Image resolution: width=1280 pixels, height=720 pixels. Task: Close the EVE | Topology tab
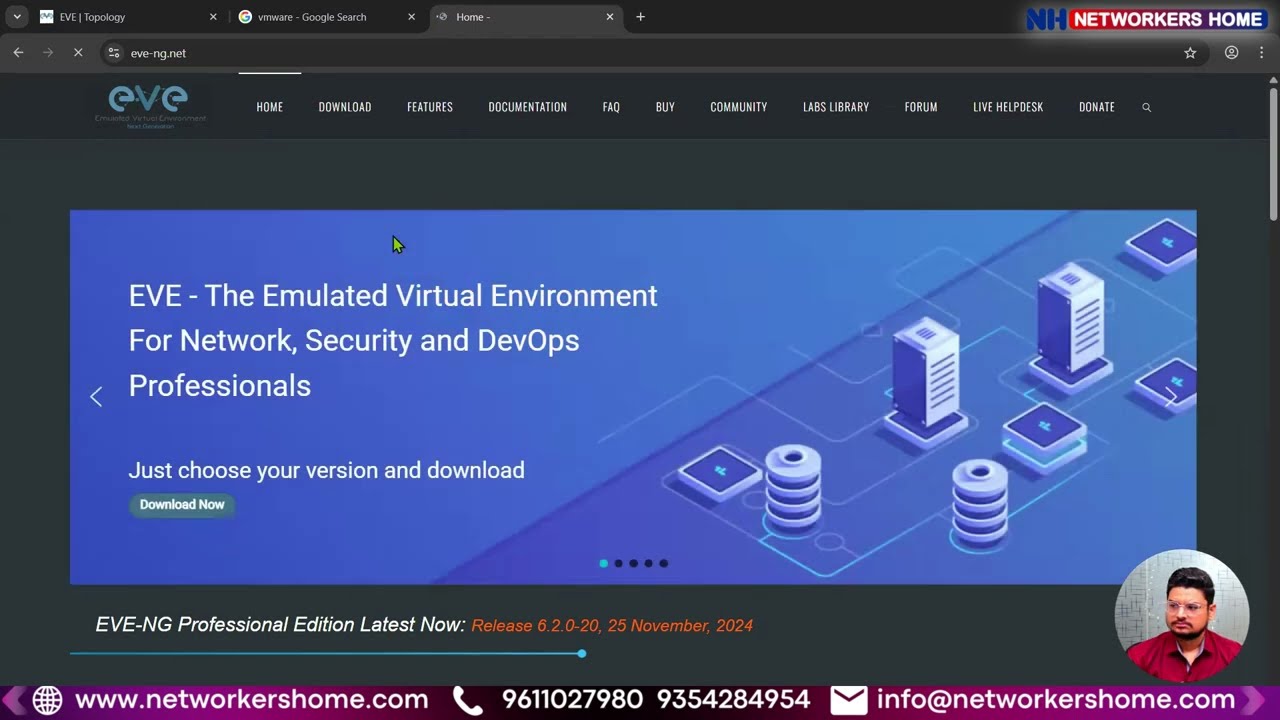213,17
